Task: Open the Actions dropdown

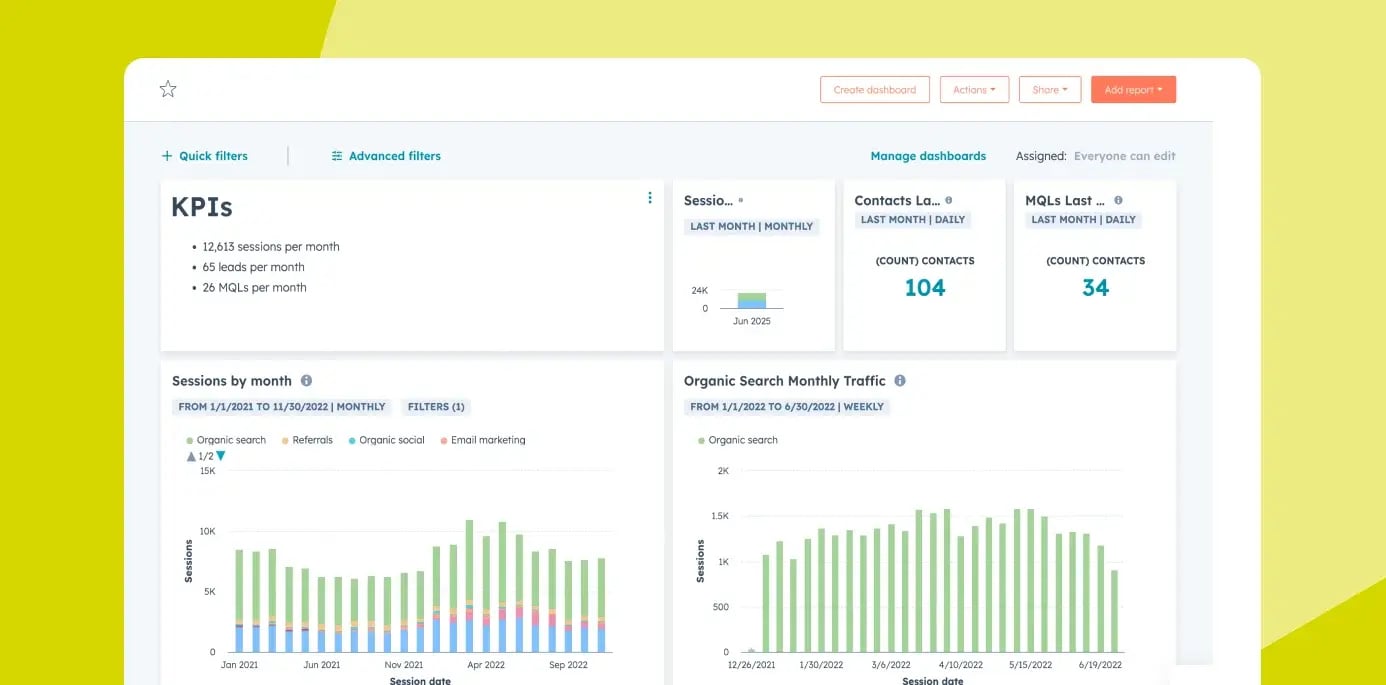Action: 974,90
